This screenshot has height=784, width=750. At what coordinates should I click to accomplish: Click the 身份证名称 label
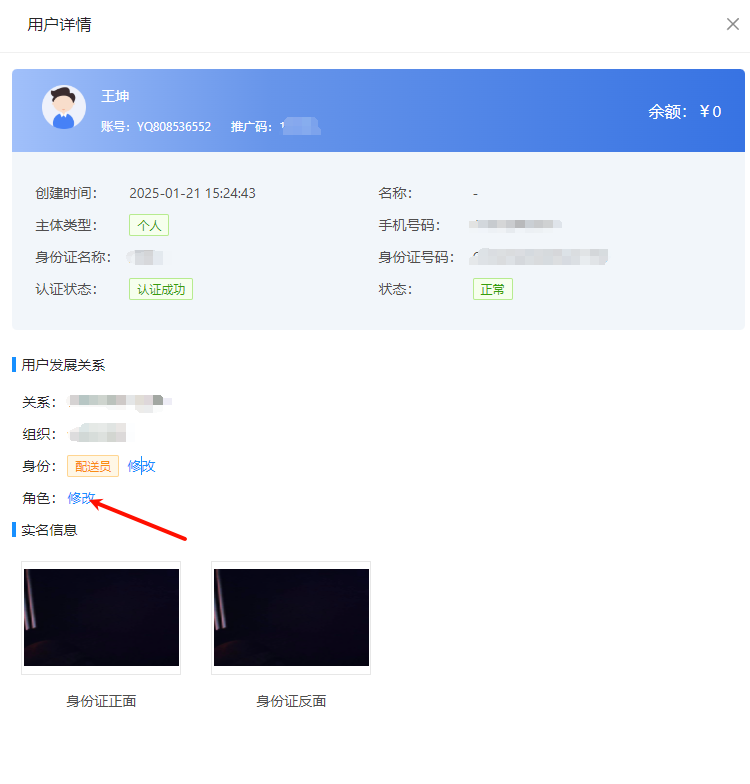click(73, 257)
